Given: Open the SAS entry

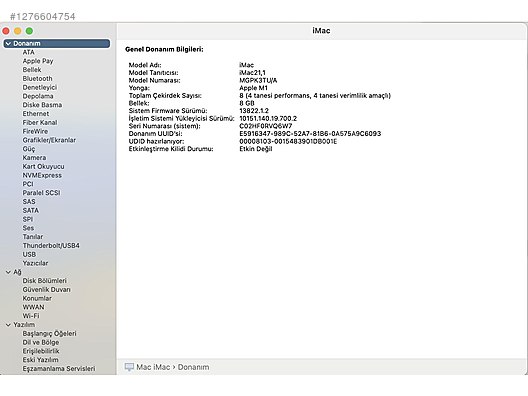Looking at the screenshot, I should pos(29,201).
